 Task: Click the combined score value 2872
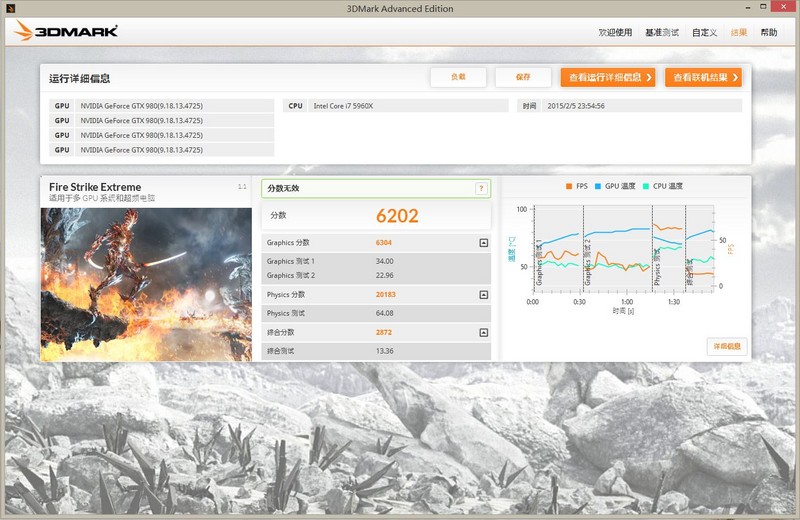384,333
